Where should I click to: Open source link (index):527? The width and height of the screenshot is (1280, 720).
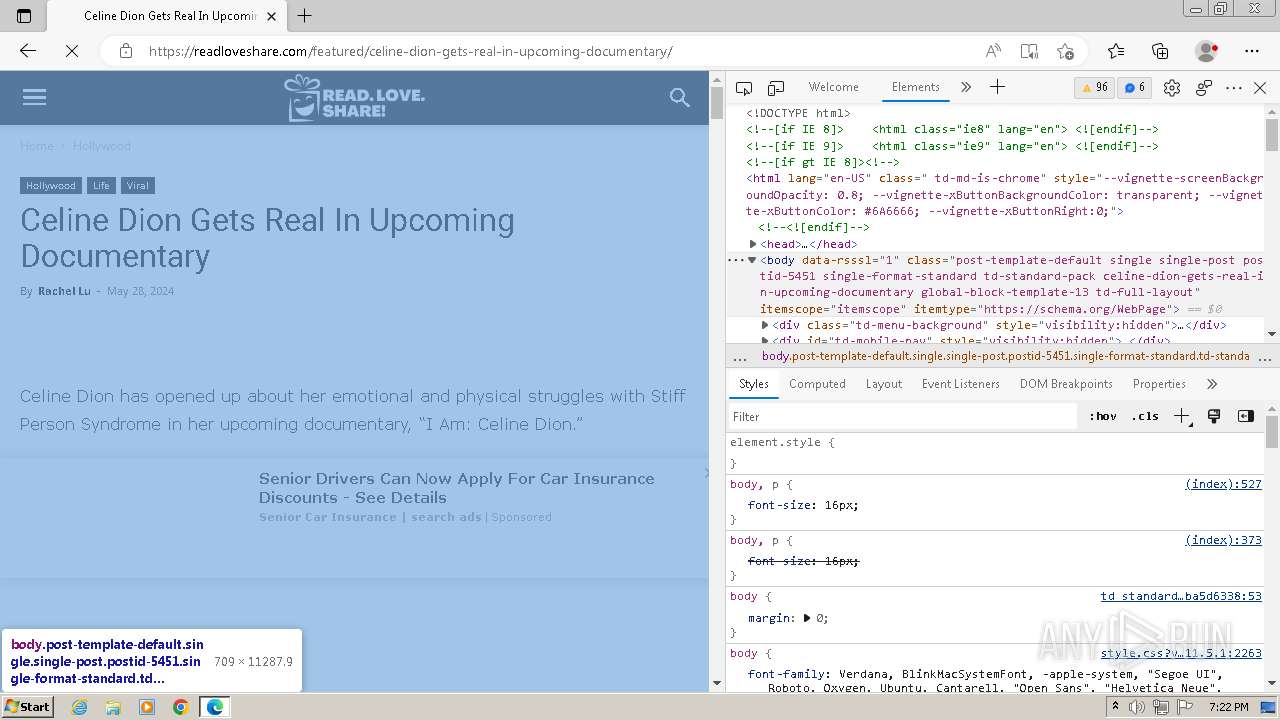[x=1223, y=484]
